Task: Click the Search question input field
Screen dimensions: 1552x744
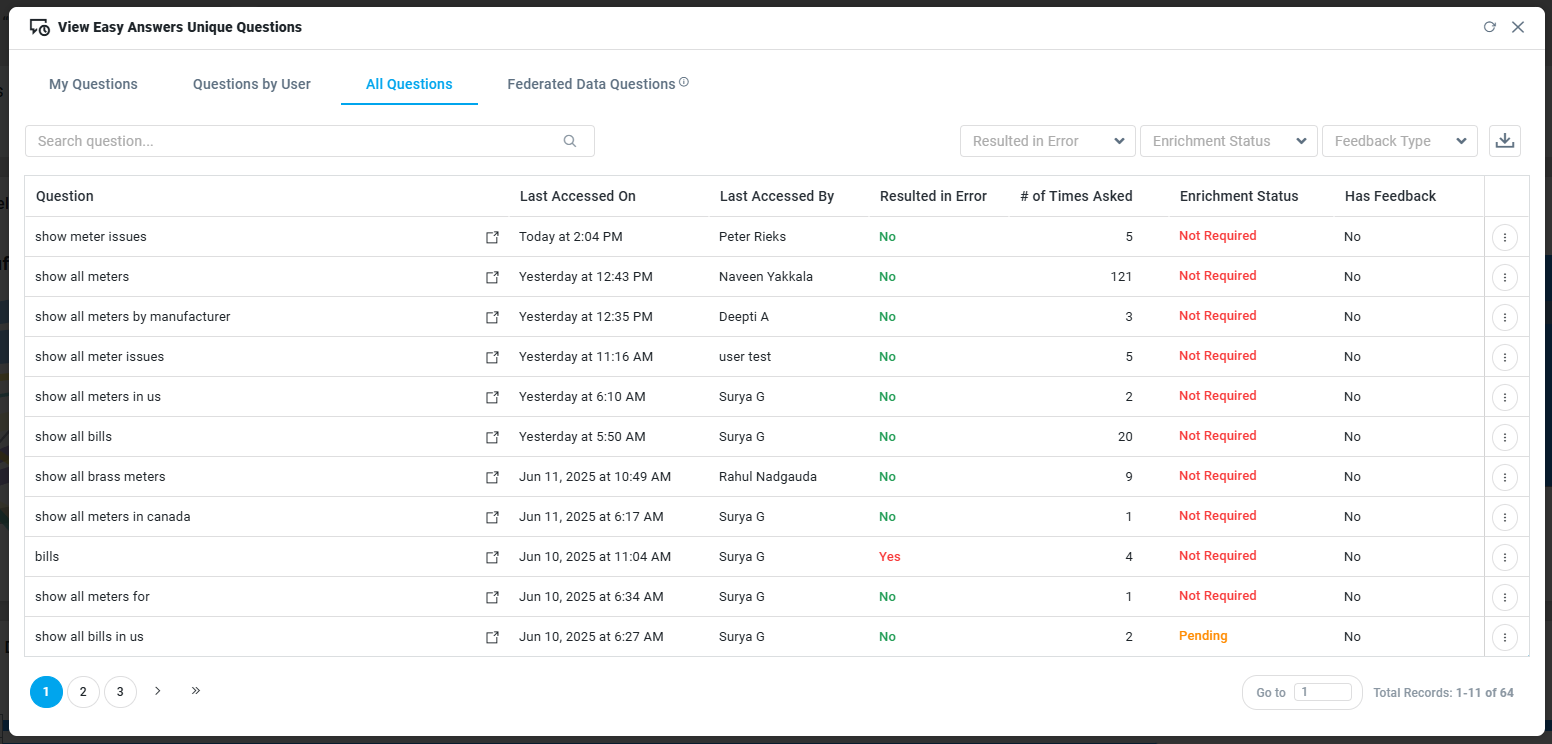Action: pos(295,141)
